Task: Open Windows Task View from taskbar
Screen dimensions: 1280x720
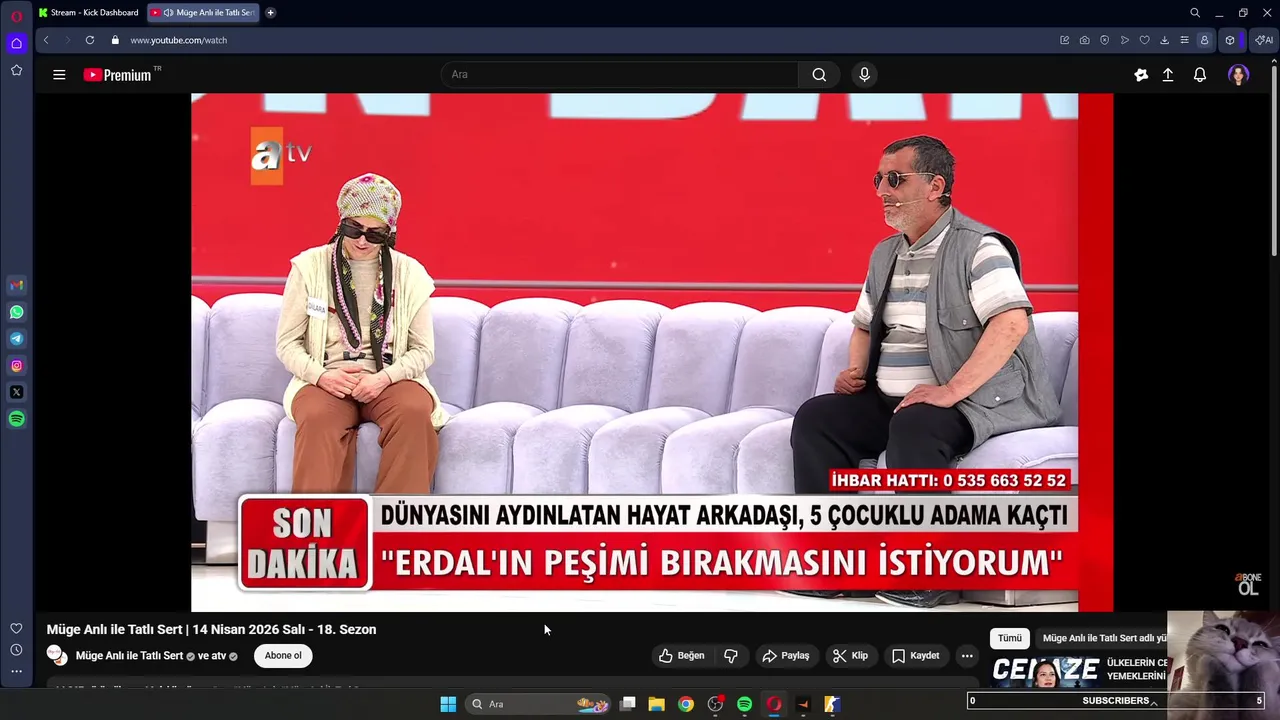Action: pos(628,704)
